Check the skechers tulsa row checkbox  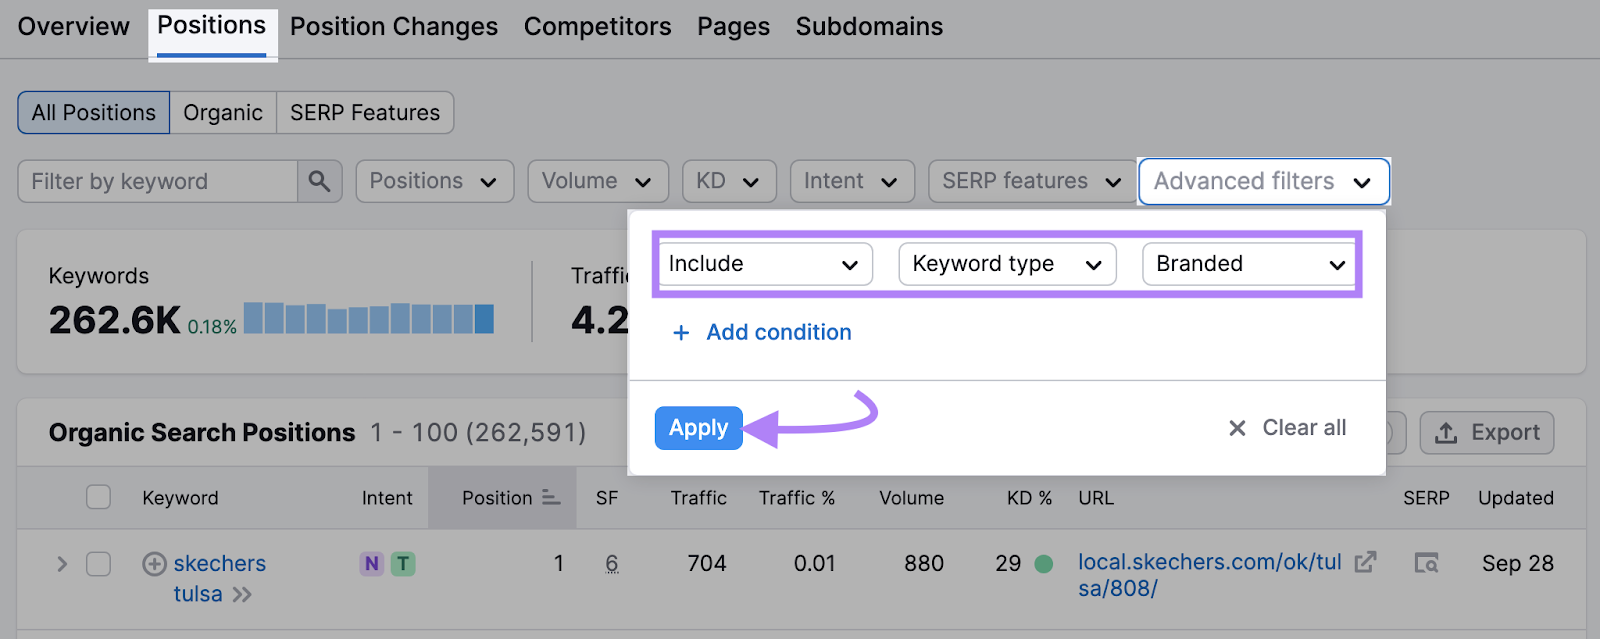pyautogui.click(x=98, y=564)
